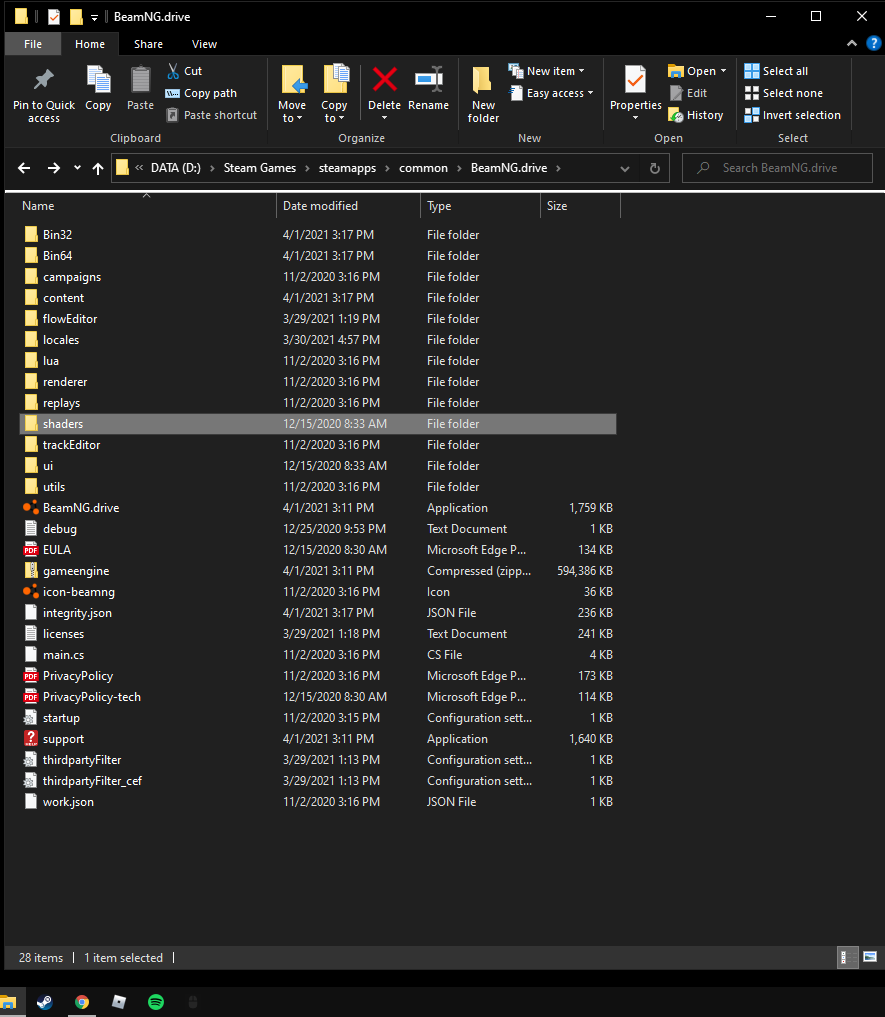The width and height of the screenshot is (885, 1017).
Task: Rename the selected item
Action: tap(428, 87)
